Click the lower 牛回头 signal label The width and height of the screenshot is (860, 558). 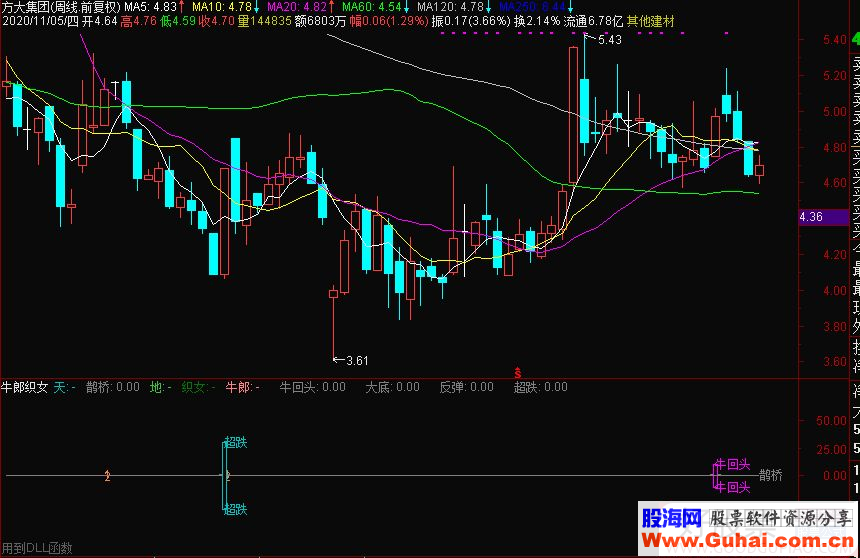[733, 487]
